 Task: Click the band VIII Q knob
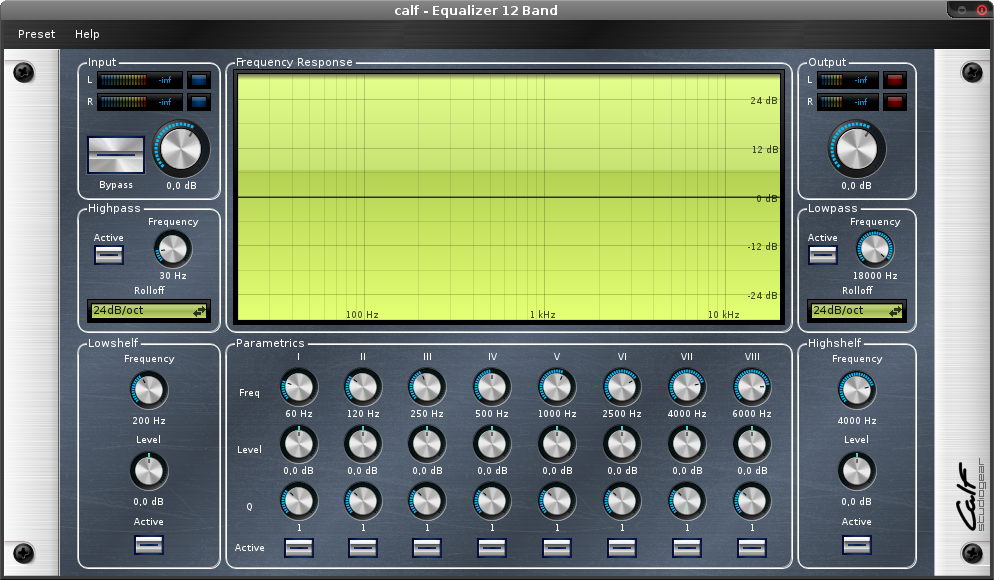752,500
